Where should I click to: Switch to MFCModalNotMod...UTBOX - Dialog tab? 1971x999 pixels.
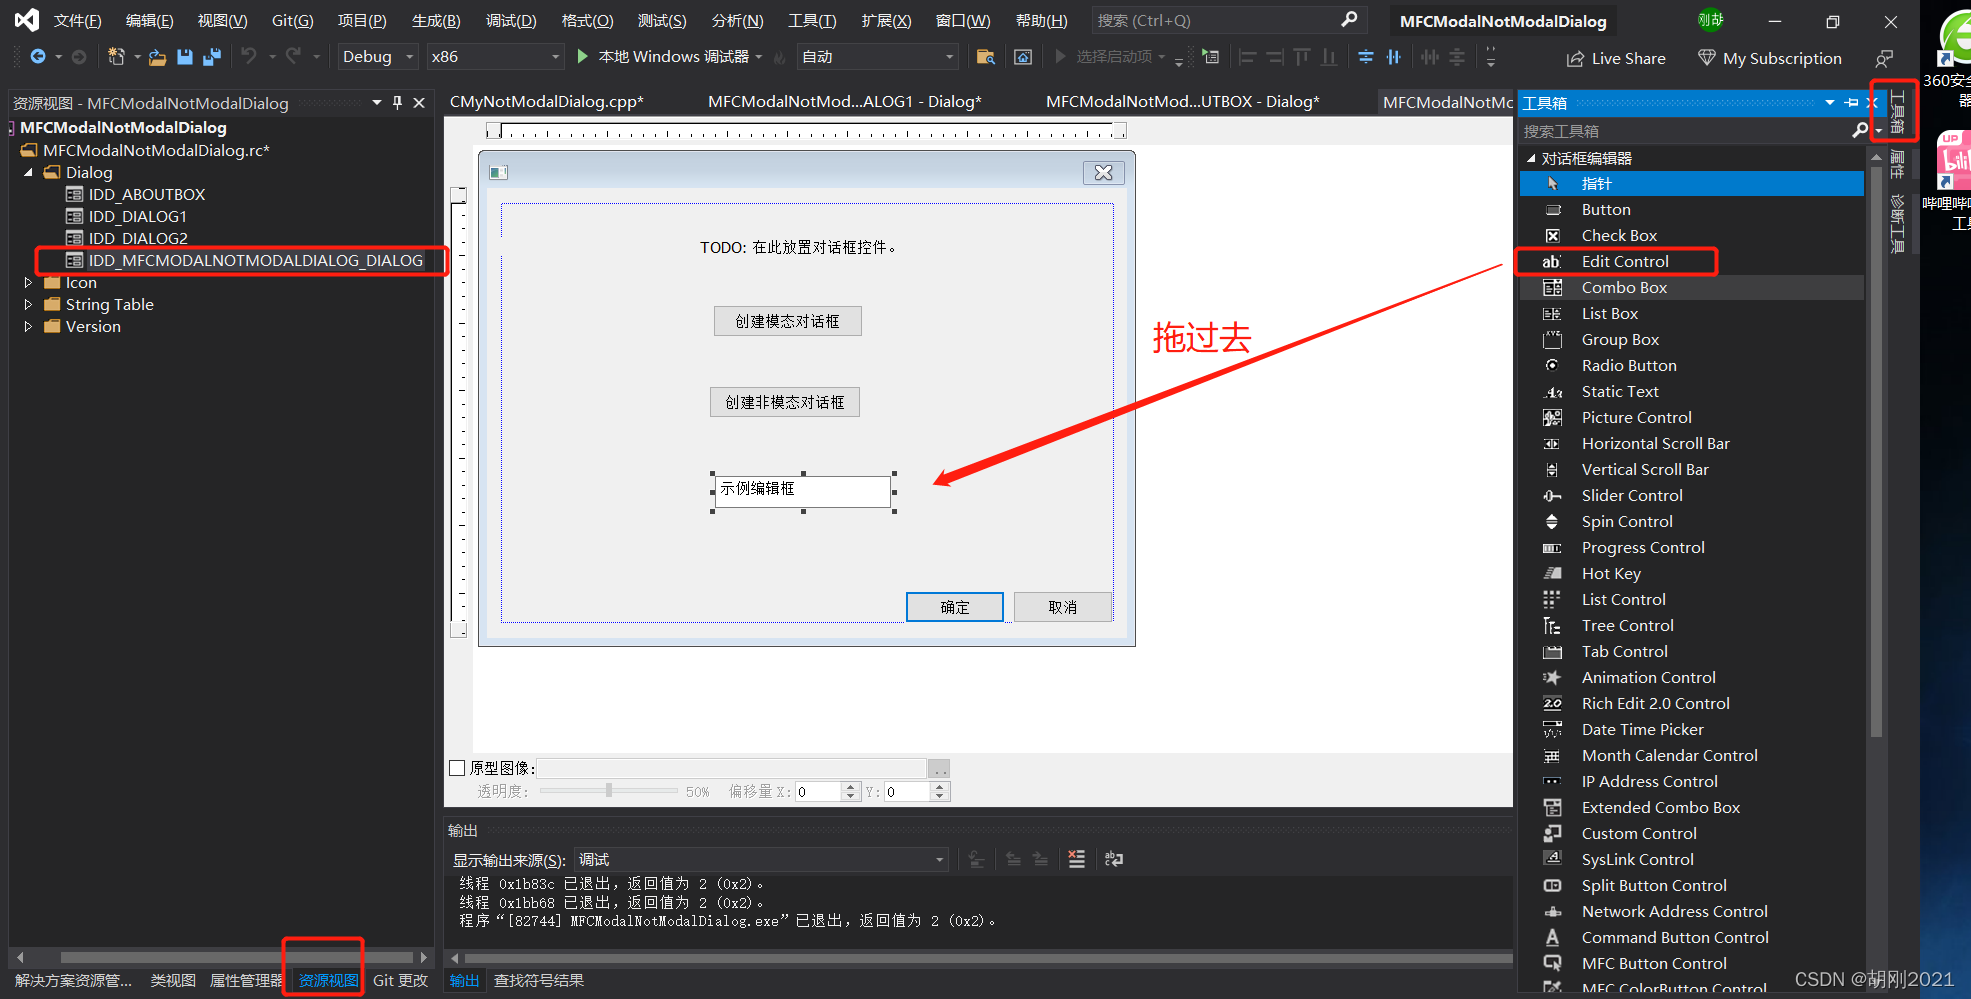point(1182,101)
